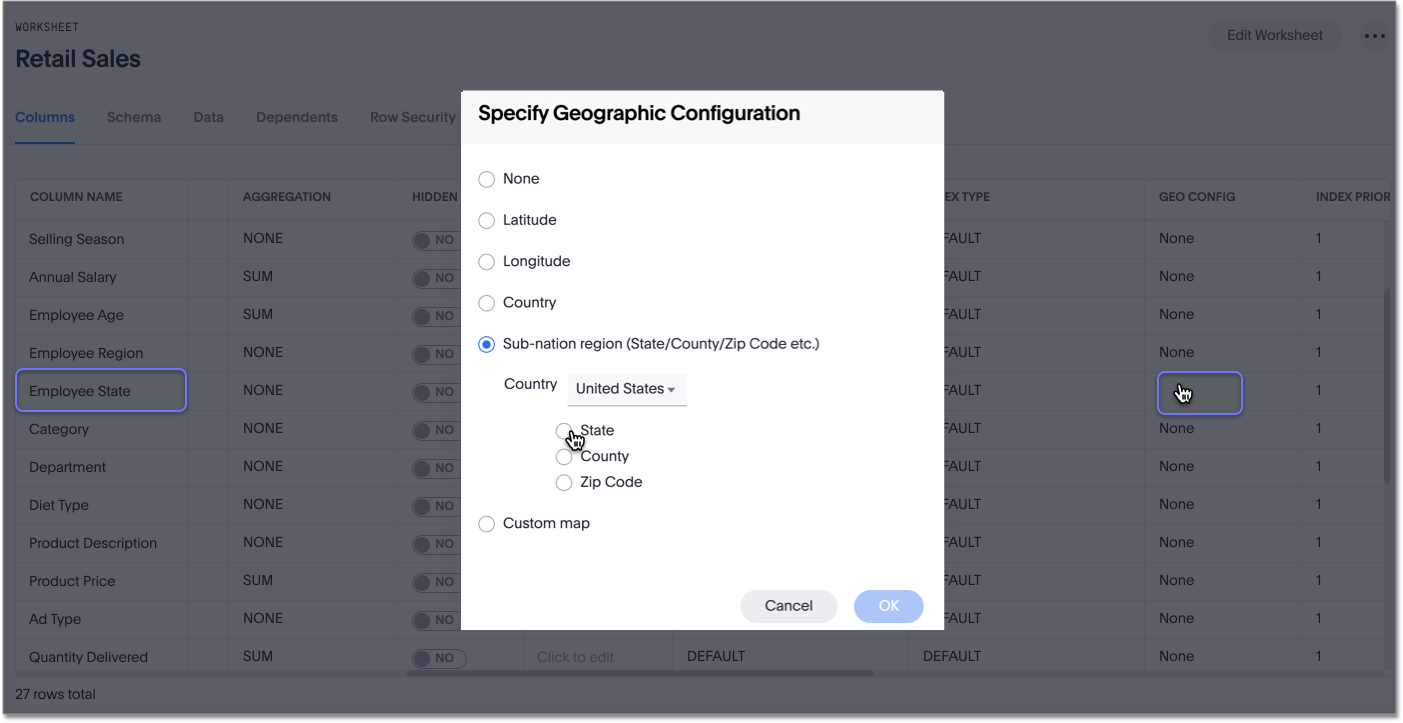This screenshot has width=1403, height=723.
Task: Select the Longitude geographic configuration option
Action: (x=486, y=261)
